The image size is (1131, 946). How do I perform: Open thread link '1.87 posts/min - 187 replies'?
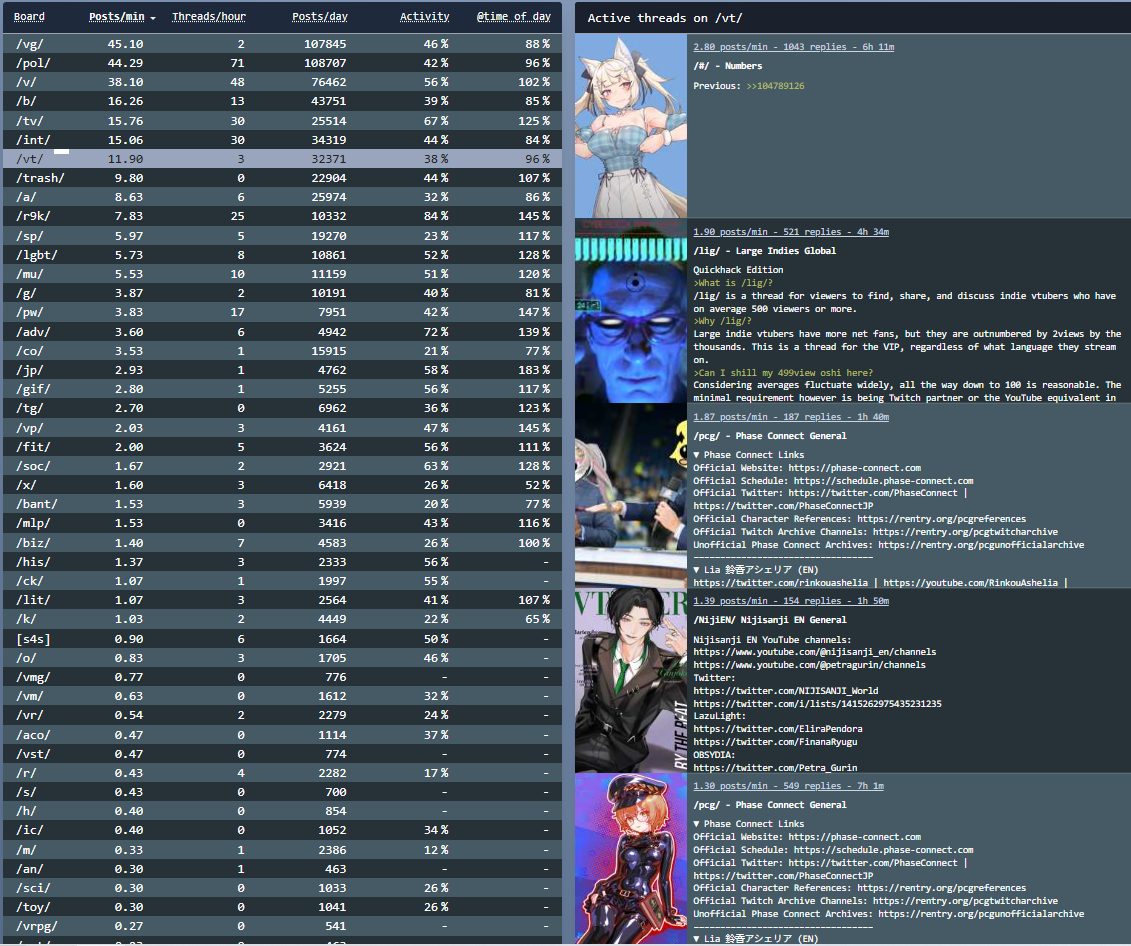791,417
